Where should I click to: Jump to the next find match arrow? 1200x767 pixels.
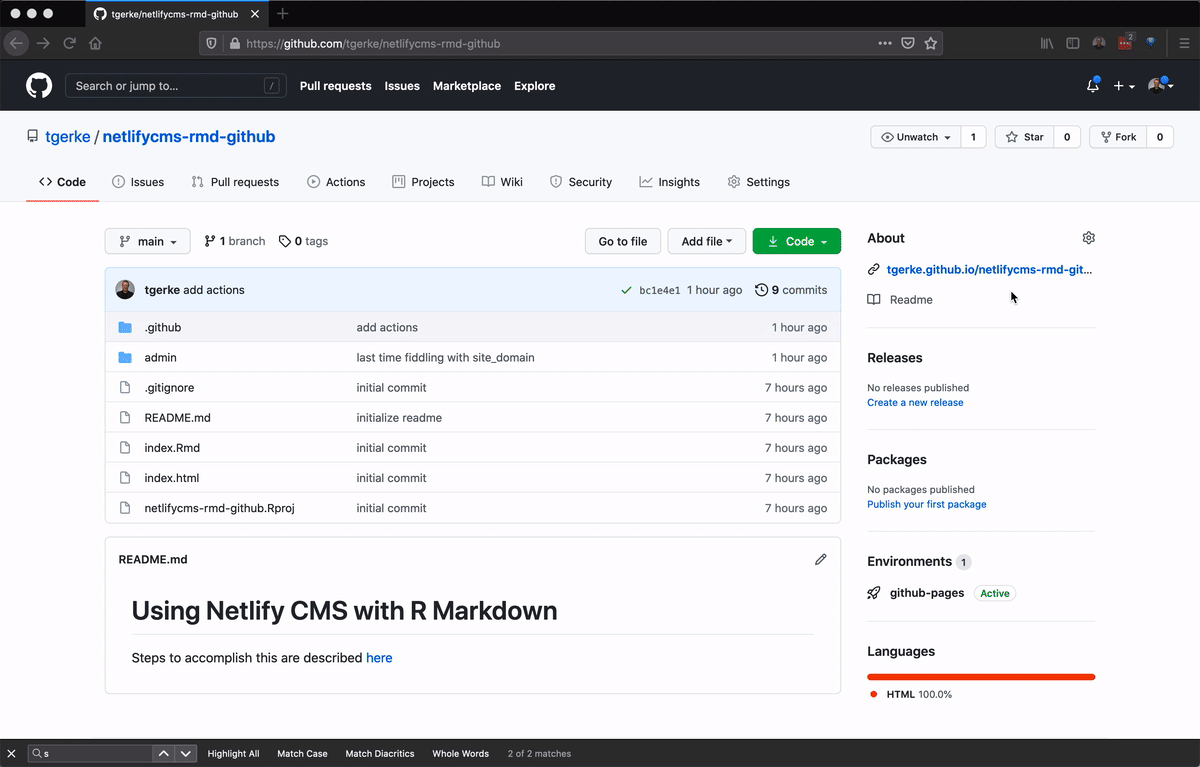point(186,753)
